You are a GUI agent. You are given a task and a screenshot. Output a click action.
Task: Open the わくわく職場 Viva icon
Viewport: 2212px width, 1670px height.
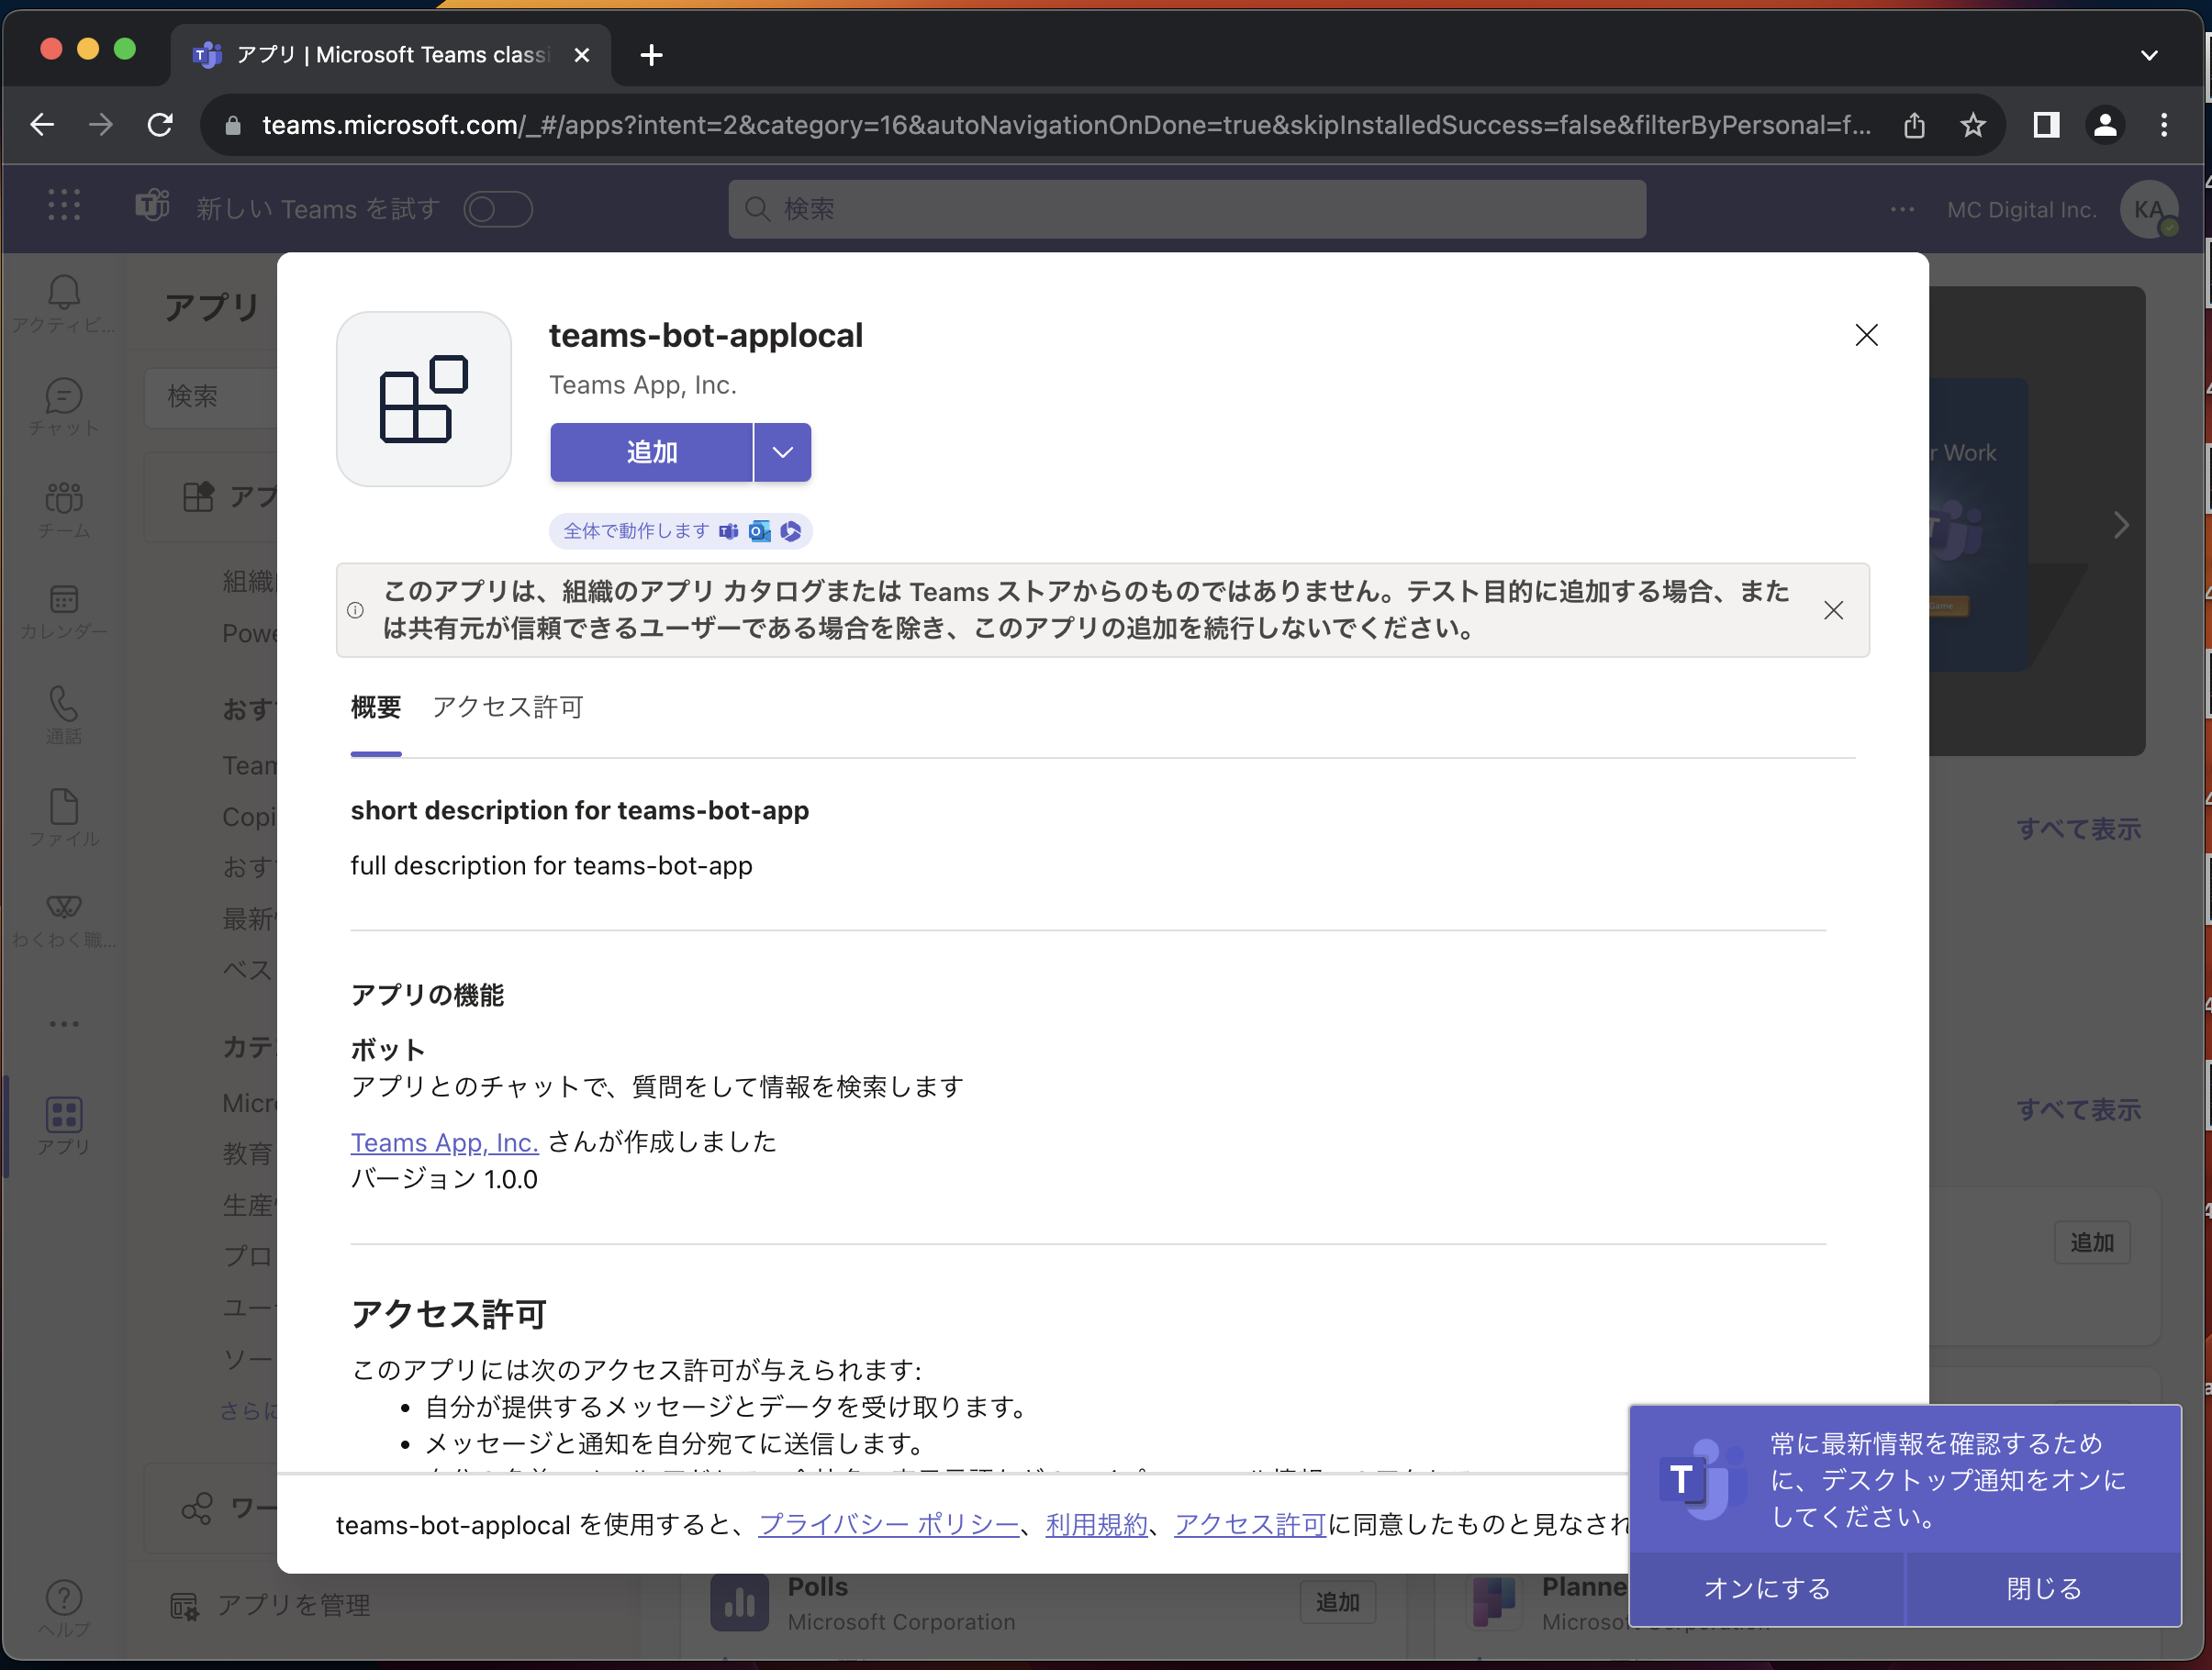[64, 920]
